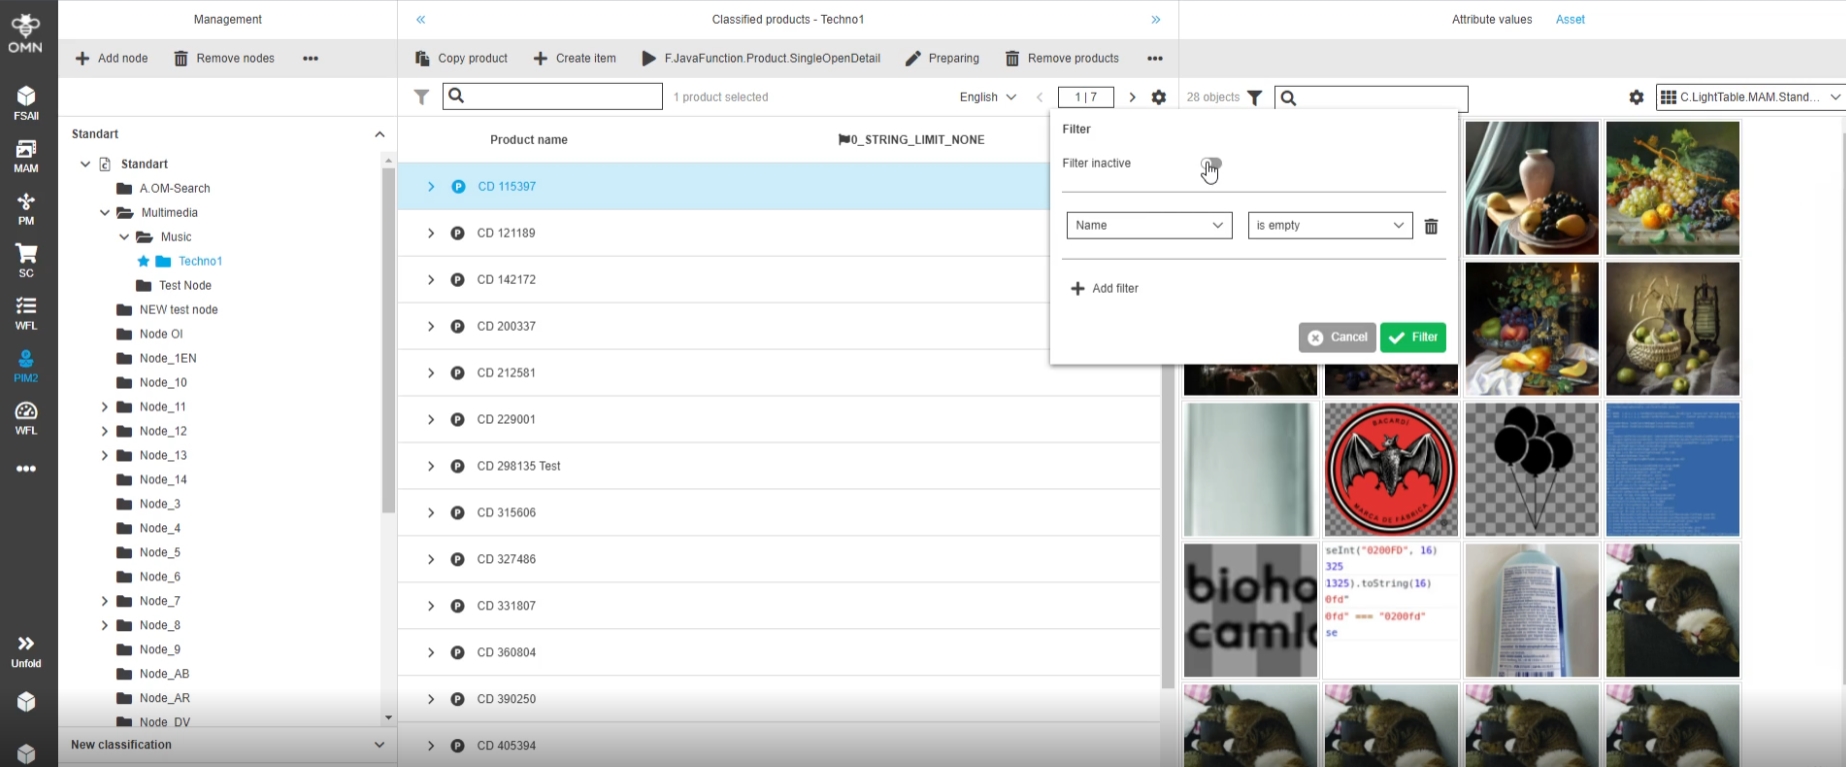Viewport: 1846px width, 767px height.
Task: Open the 'is empty' condition dropdown
Action: [x=1330, y=225]
